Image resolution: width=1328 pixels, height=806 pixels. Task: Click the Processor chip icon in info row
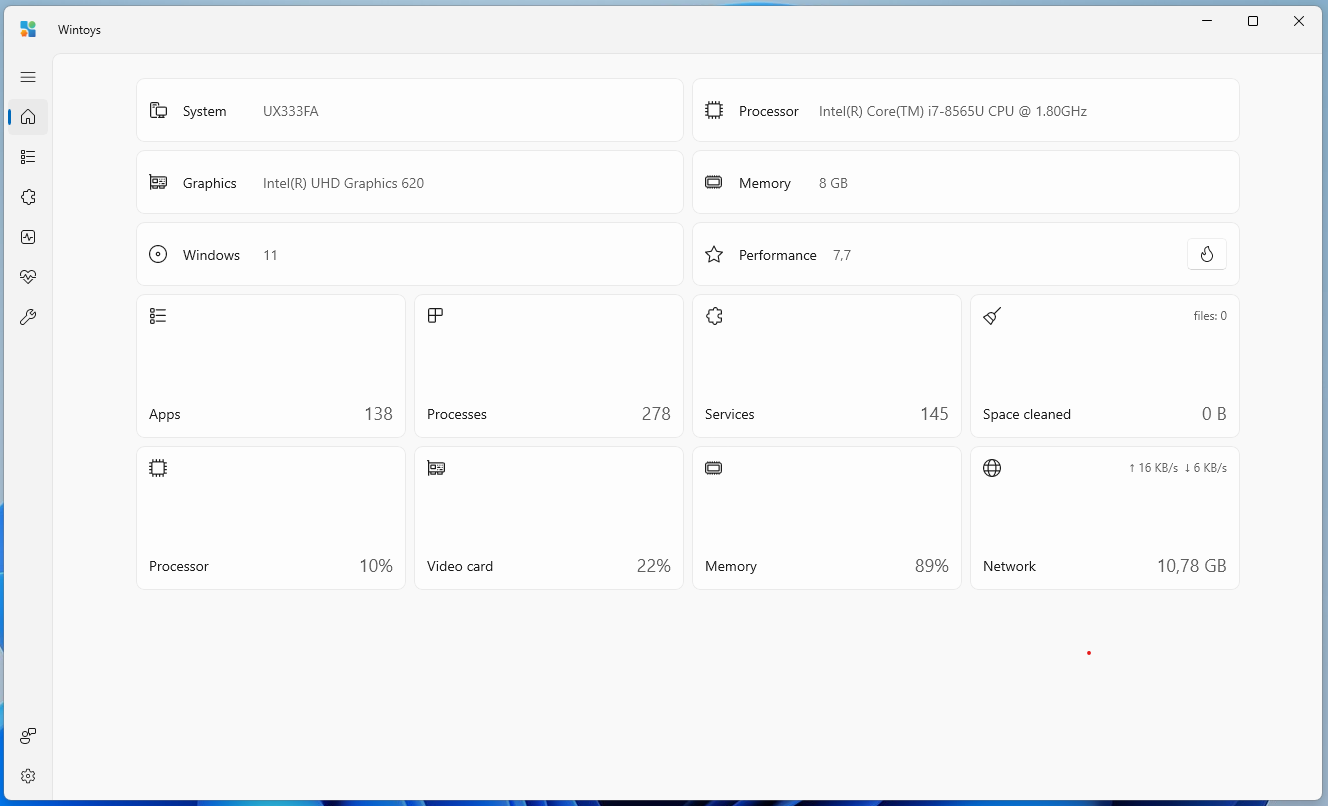[x=714, y=111]
